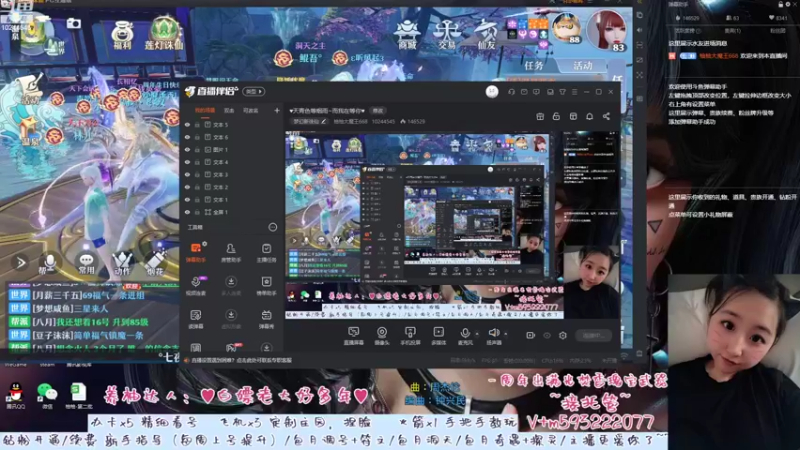800x450 pixels.
Task: Switch to the second scene tab
Action: (229, 111)
